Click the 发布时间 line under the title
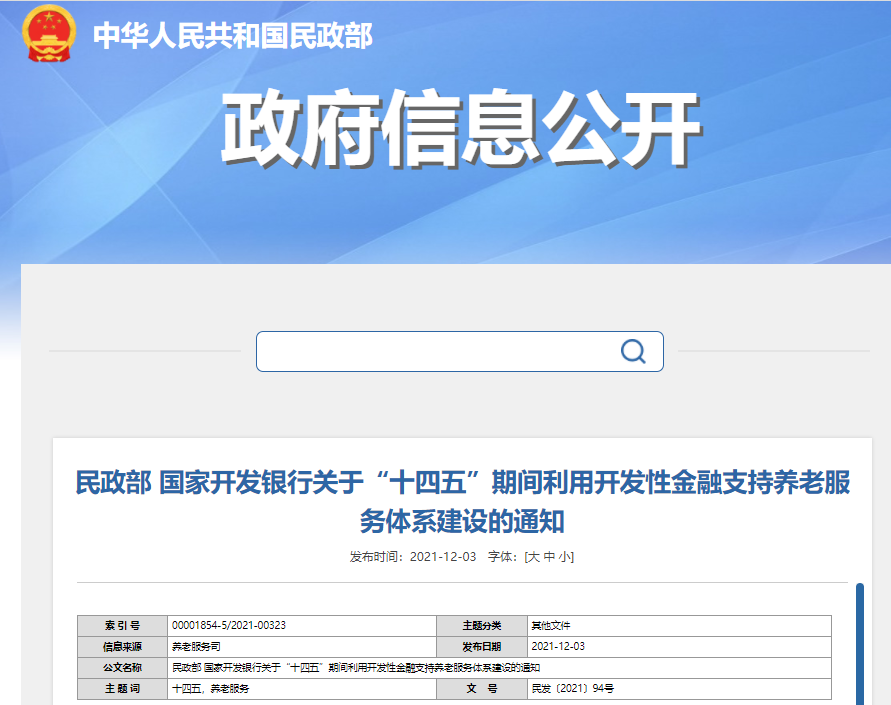 (412, 557)
